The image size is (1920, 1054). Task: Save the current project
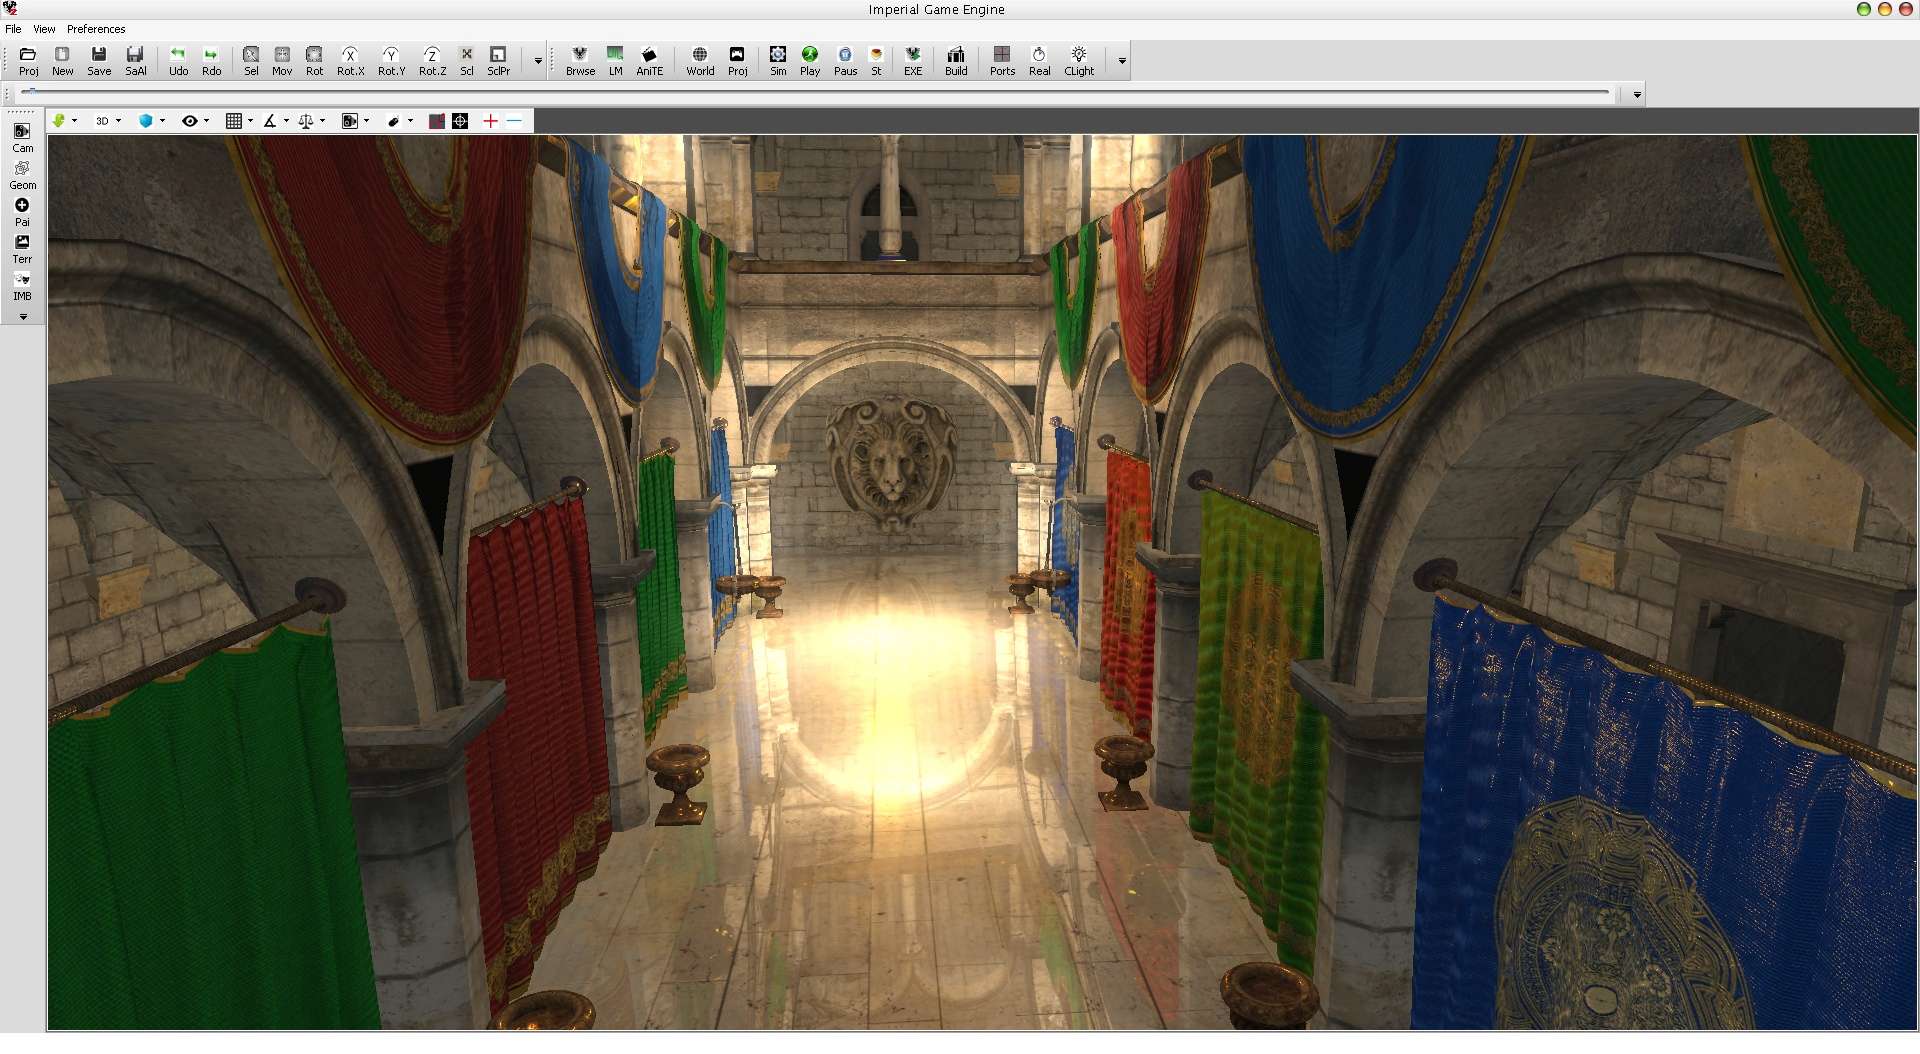coord(99,60)
